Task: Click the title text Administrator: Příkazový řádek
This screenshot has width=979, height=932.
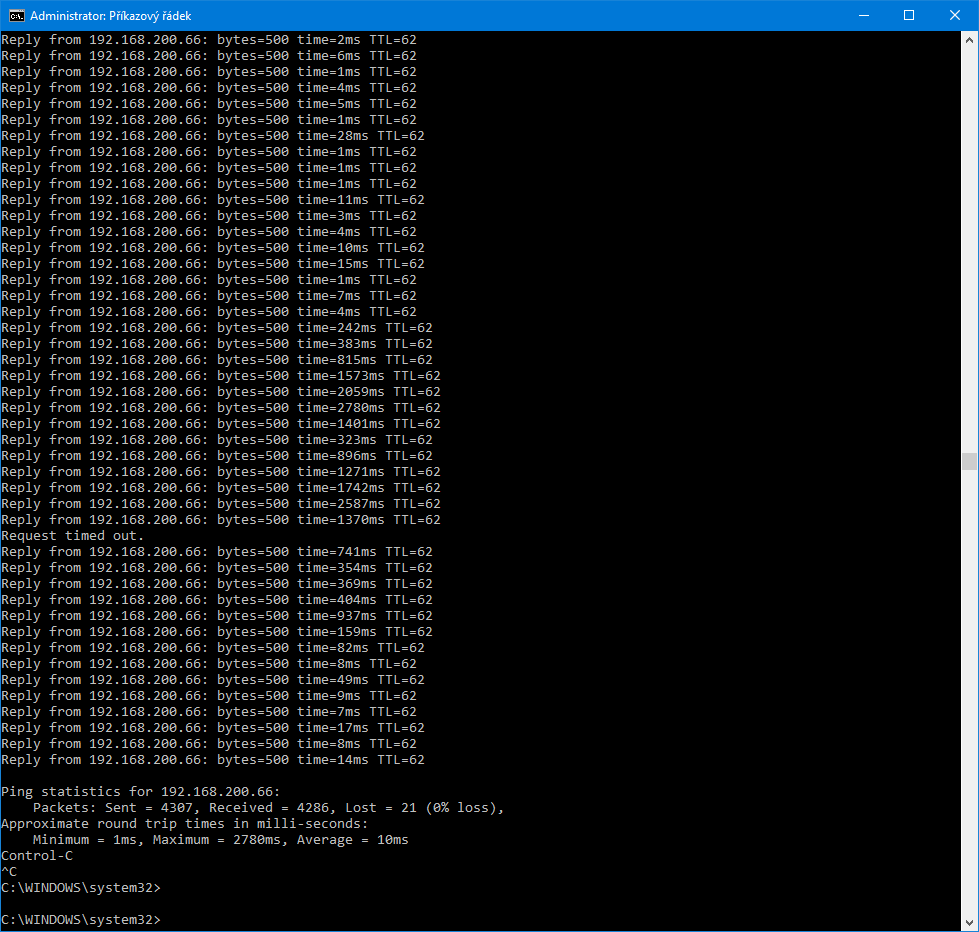Action: click(x=110, y=16)
